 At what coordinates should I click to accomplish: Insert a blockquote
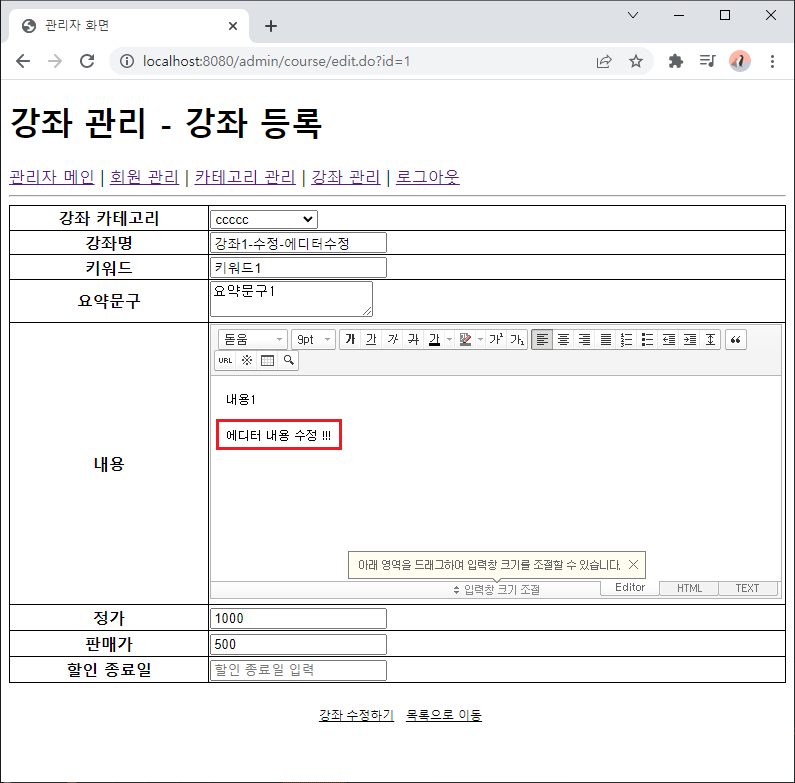coord(736,339)
